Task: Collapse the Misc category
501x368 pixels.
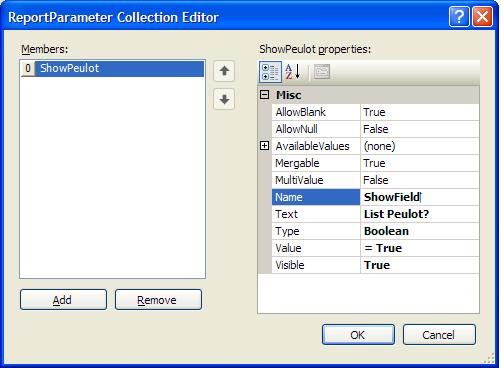Action: [x=264, y=95]
